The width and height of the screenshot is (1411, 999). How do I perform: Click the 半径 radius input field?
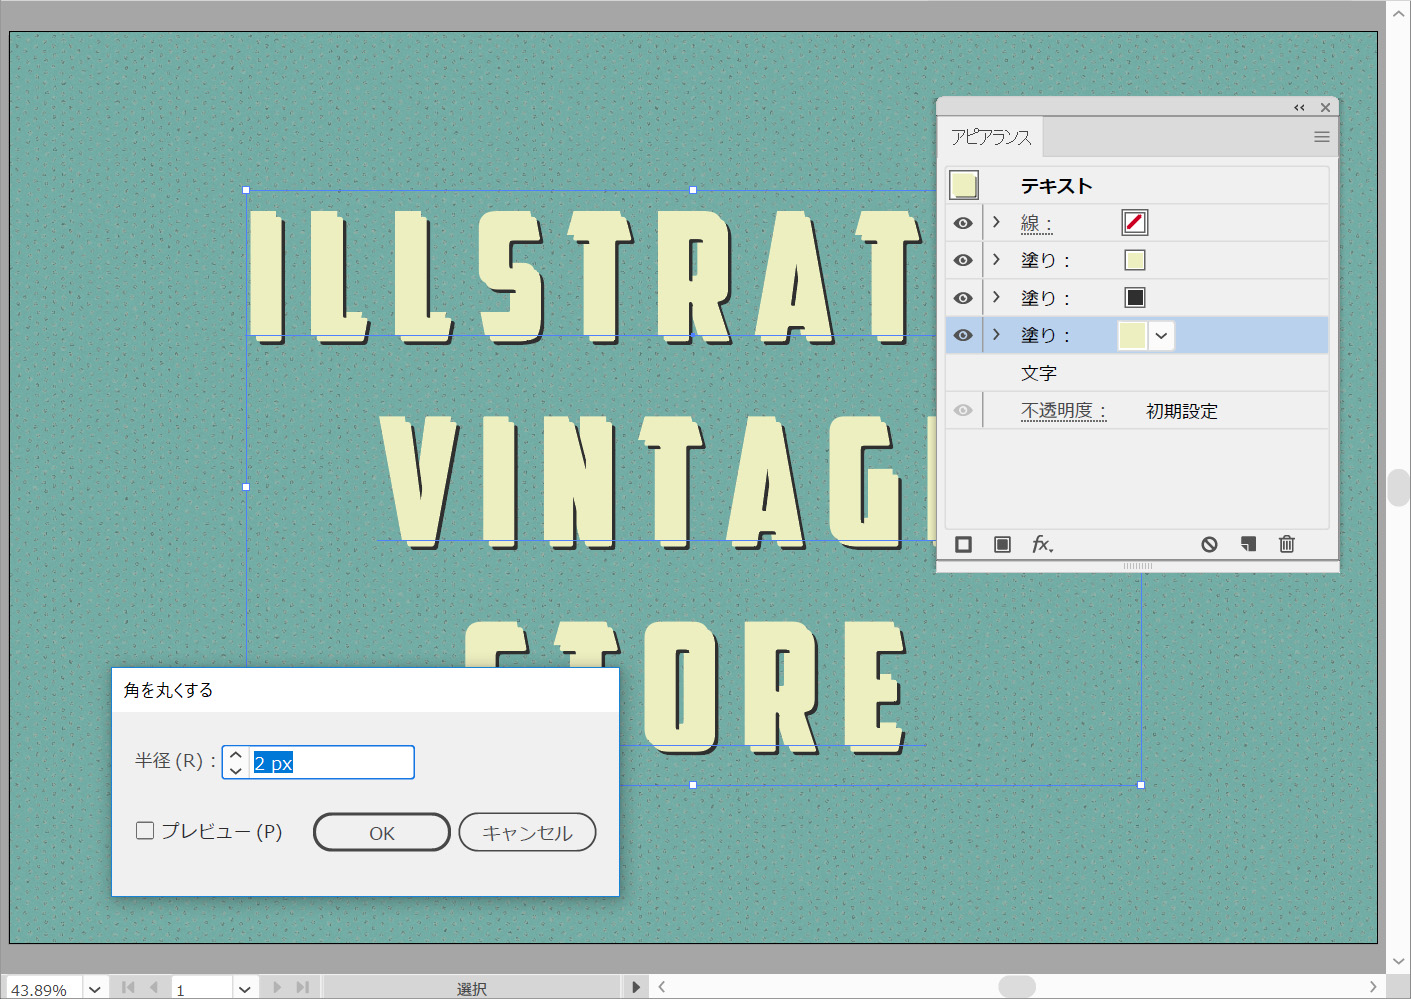[x=330, y=763]
